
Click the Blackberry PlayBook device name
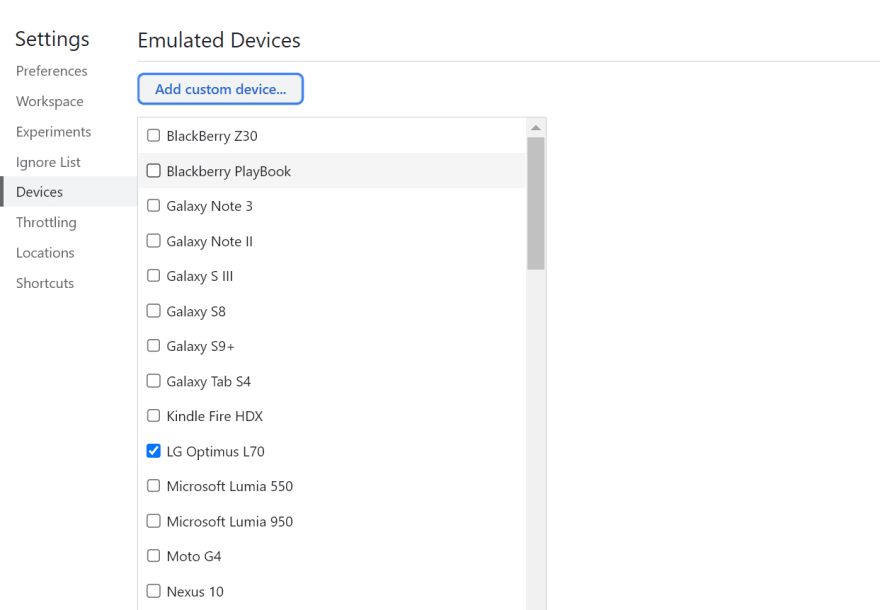[228, 171]
